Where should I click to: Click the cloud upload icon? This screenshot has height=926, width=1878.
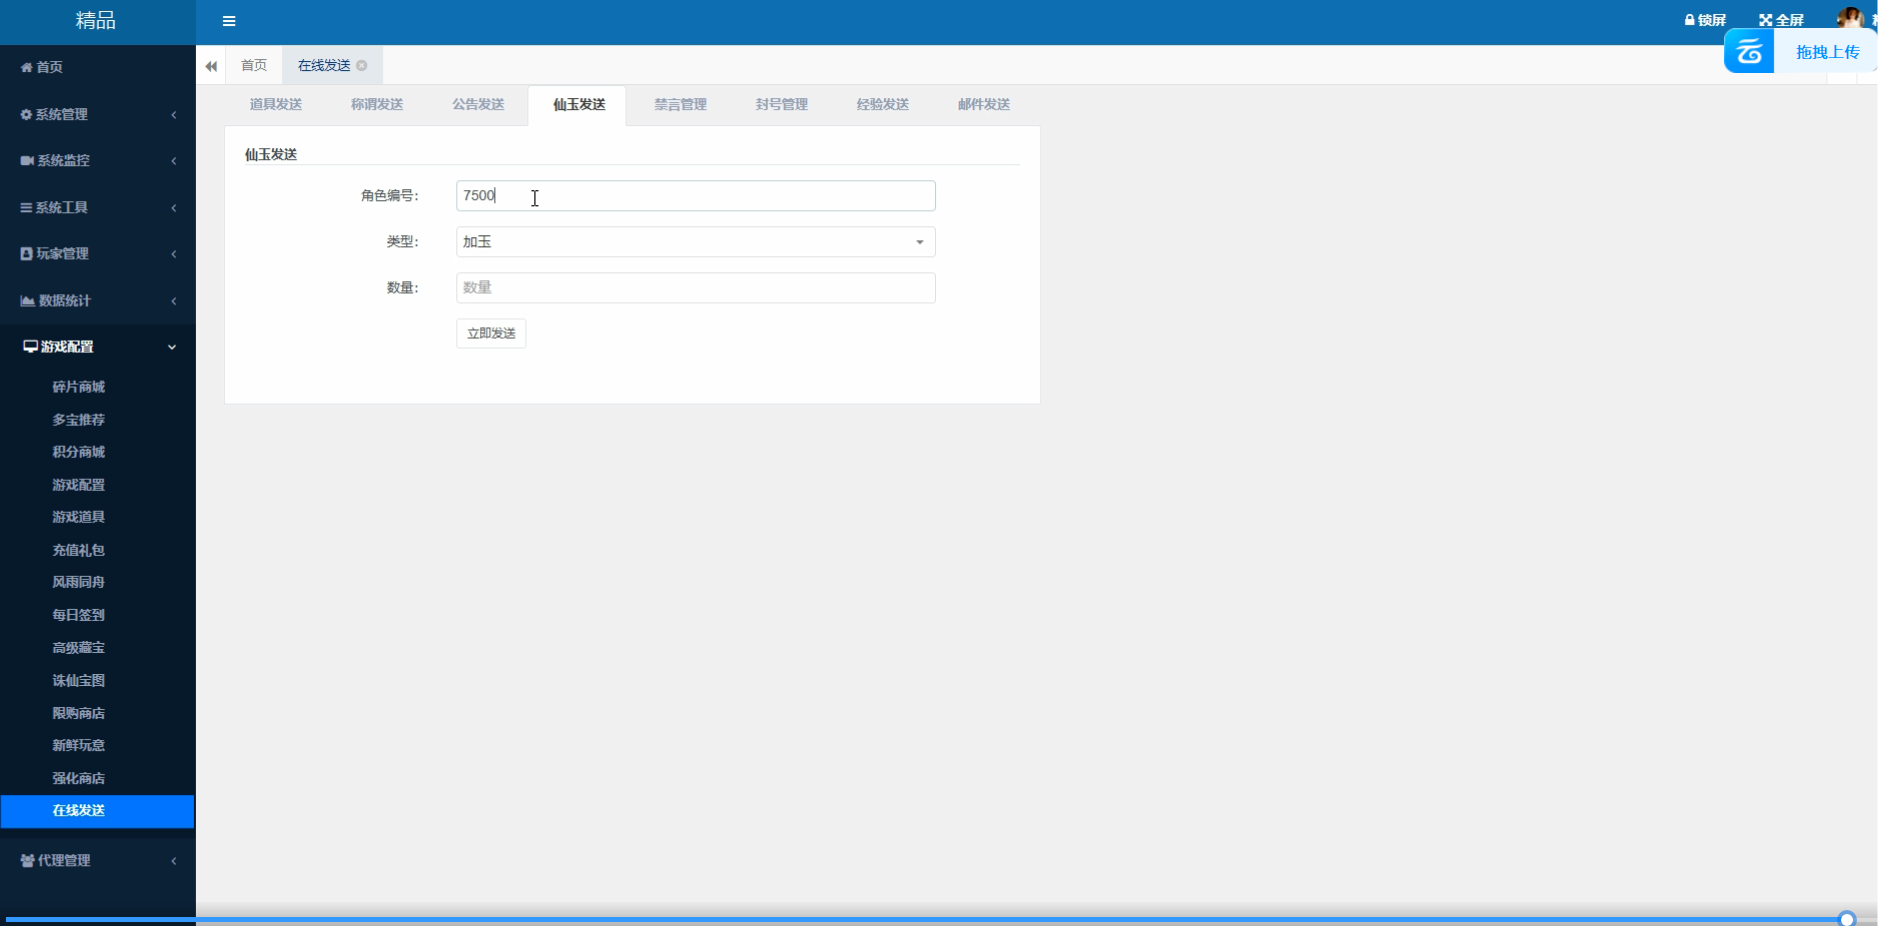(1749, 51)
